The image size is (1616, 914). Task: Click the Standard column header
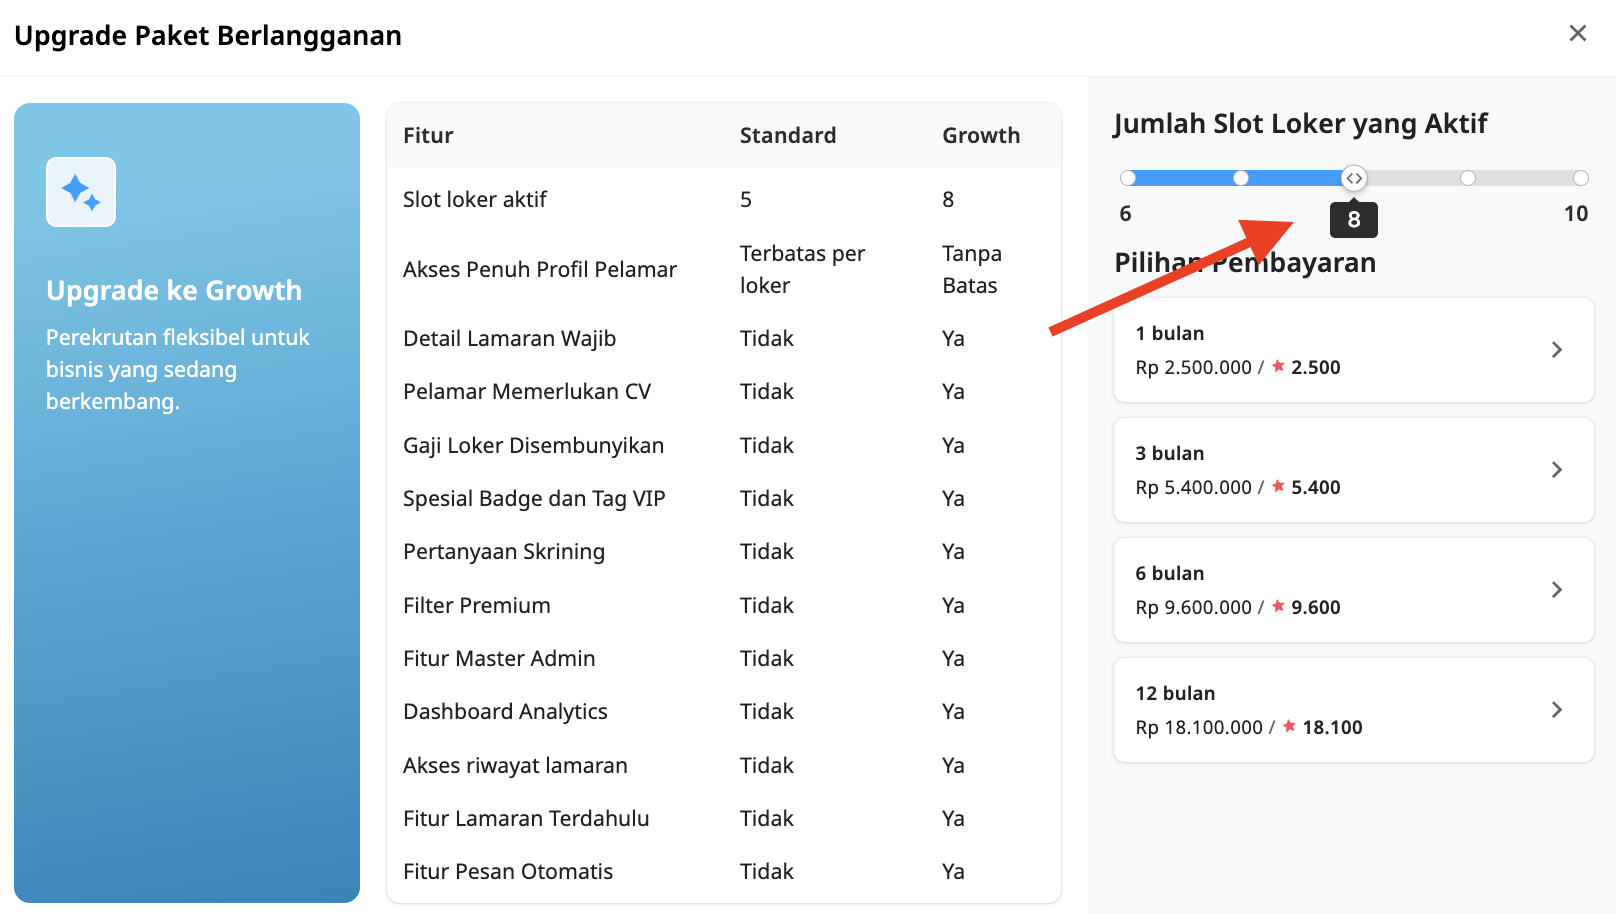[x=787, y=135]
